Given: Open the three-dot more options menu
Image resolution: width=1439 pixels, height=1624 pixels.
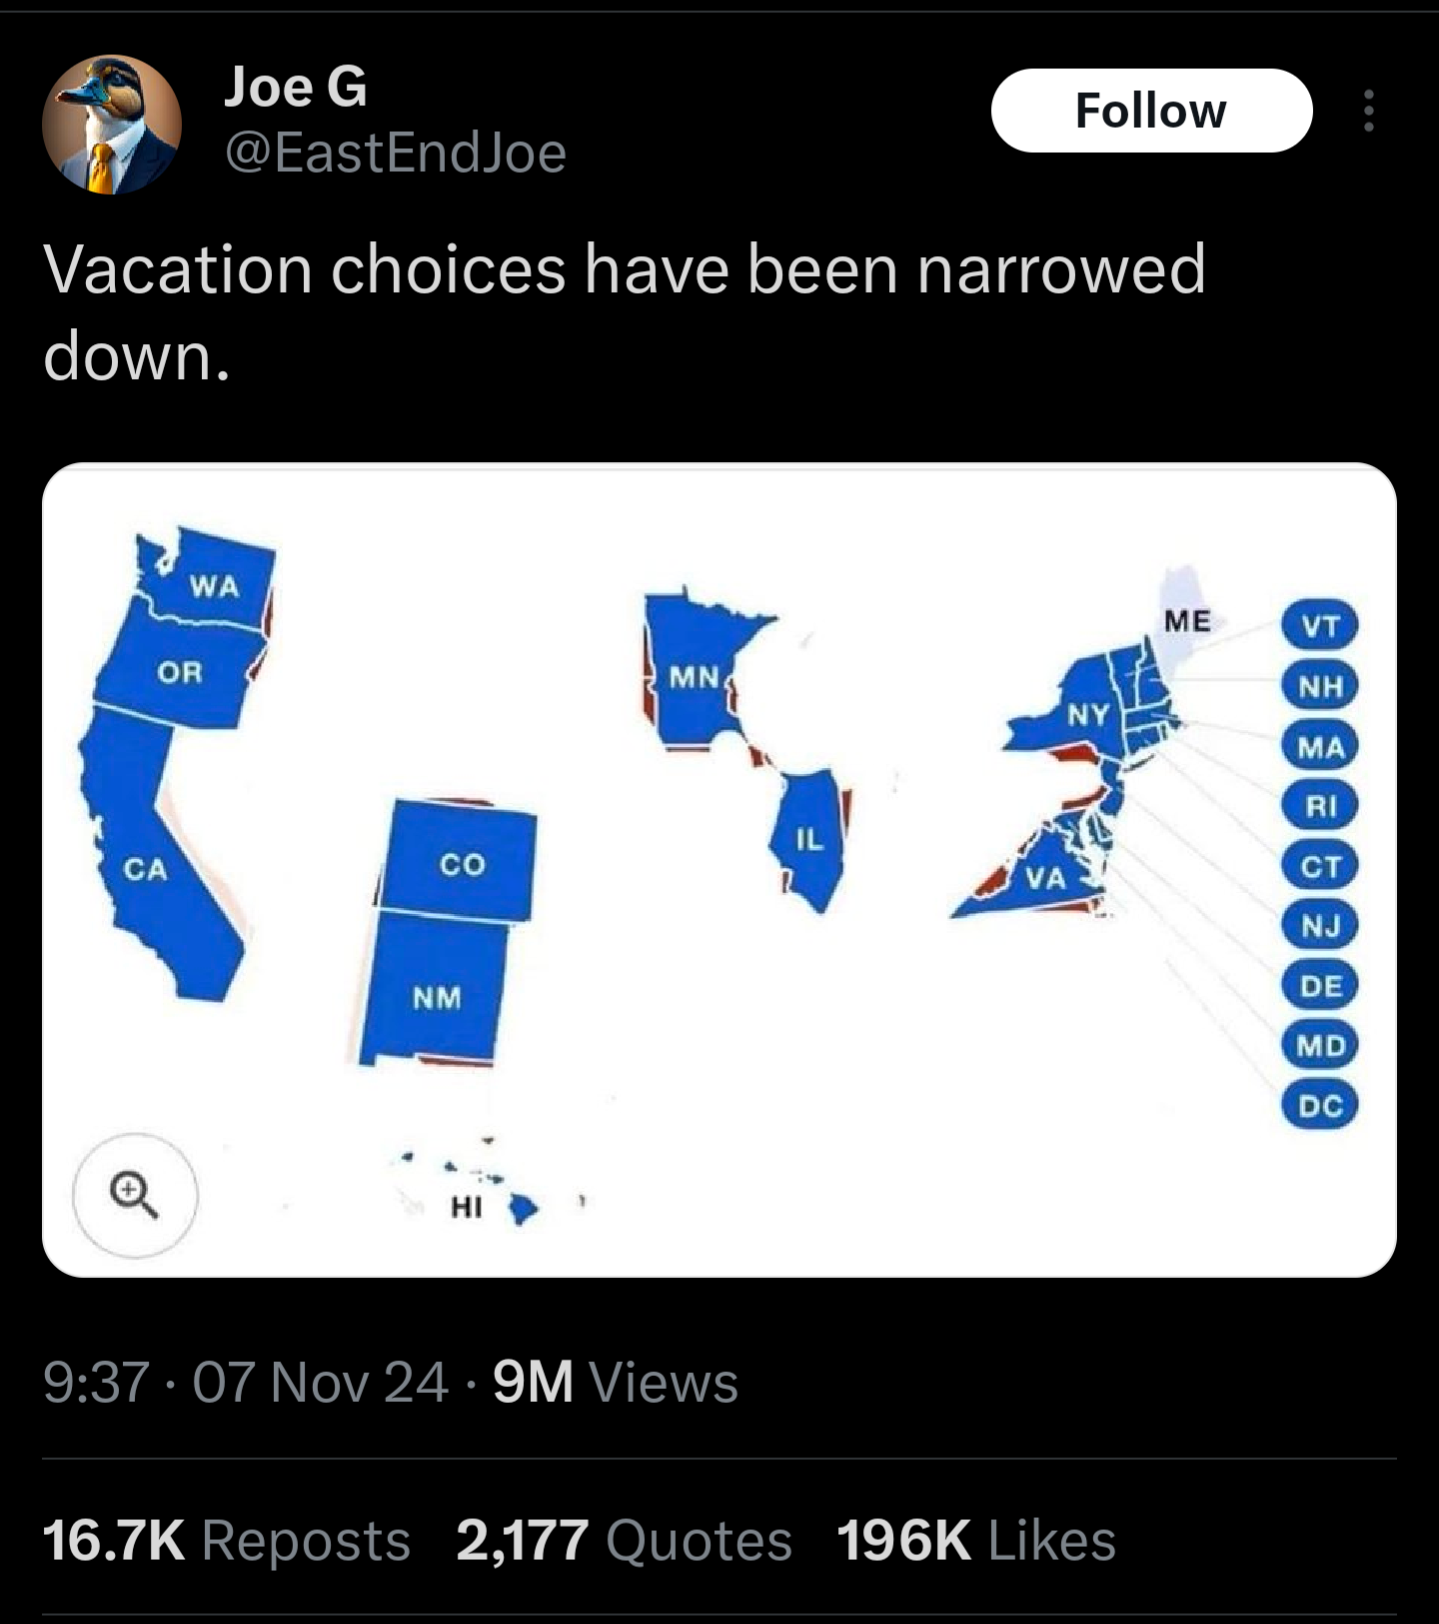Looking at the screenshot, I should (1368, 110).
